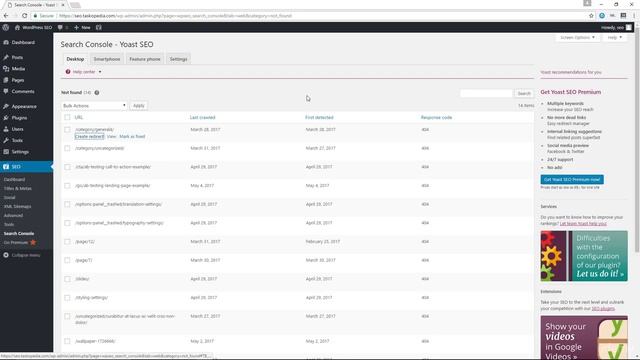The width and height of the screenshot is (640, 360).
Task: Click Get Yoast SEO Premium now button
Action: (x=572, y=180)
